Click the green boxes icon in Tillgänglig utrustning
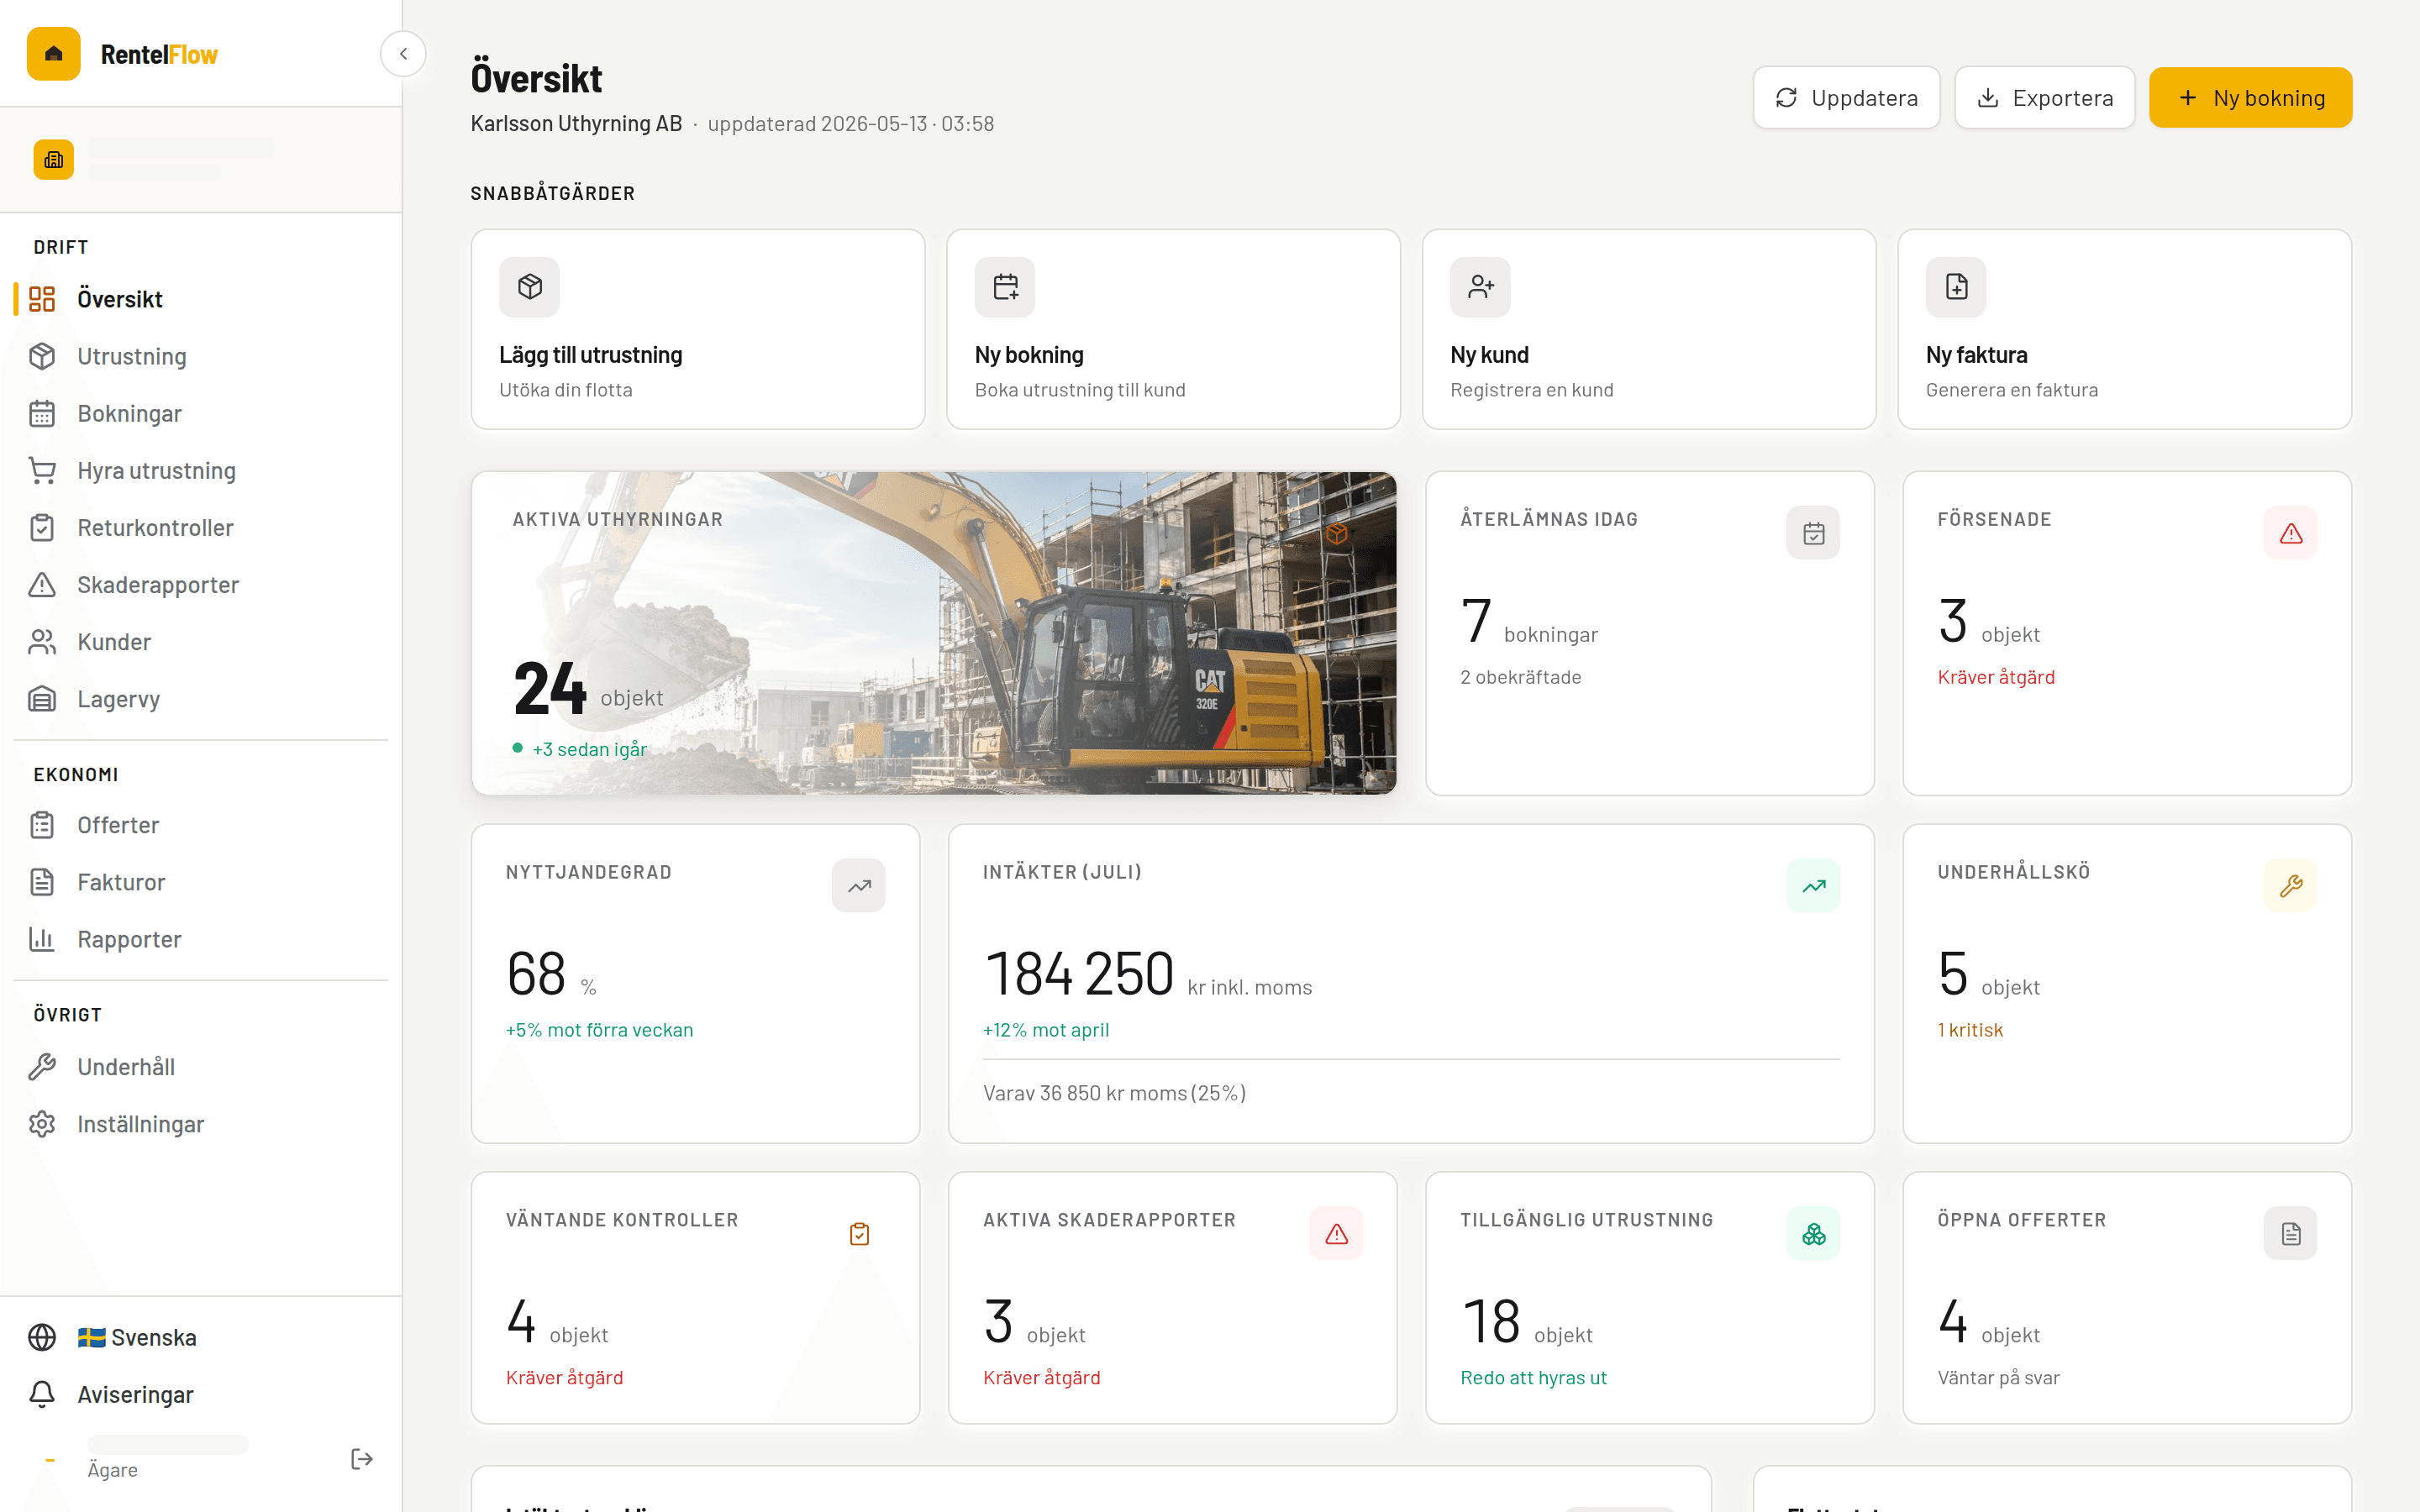Screen dimensions: 2420x1512 pyautogui.click(x=1813, y=1233)
